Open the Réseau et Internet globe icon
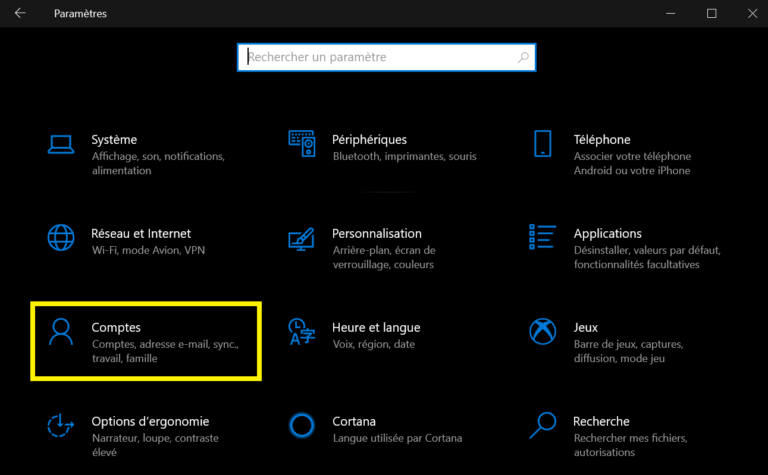Viewport: 768px width, 475px height. (x=61, y=238)
